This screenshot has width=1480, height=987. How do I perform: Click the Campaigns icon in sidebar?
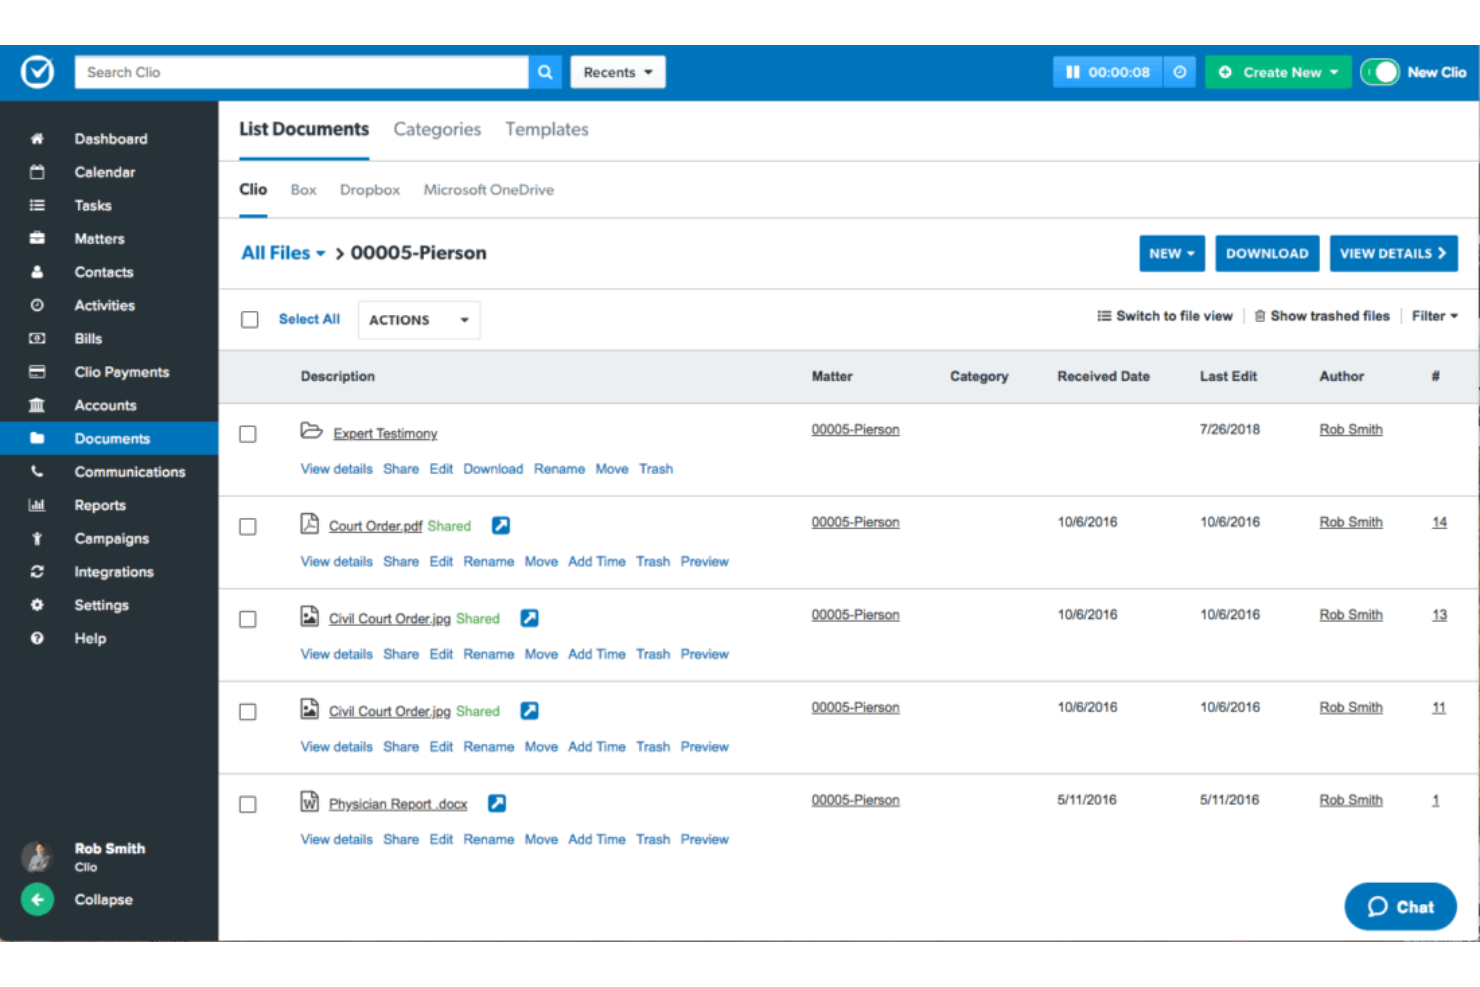coord(37,538)
